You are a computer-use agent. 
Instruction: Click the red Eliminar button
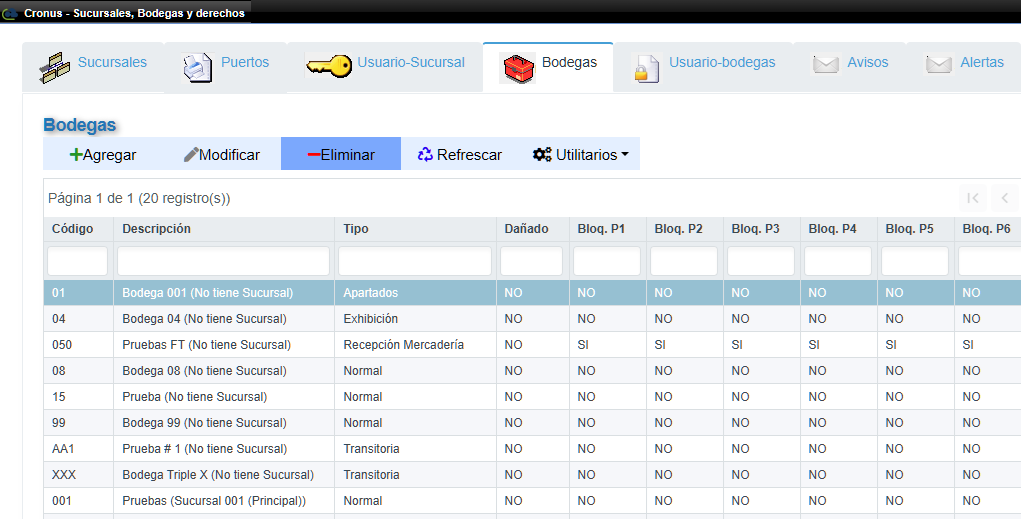[340, 154]
